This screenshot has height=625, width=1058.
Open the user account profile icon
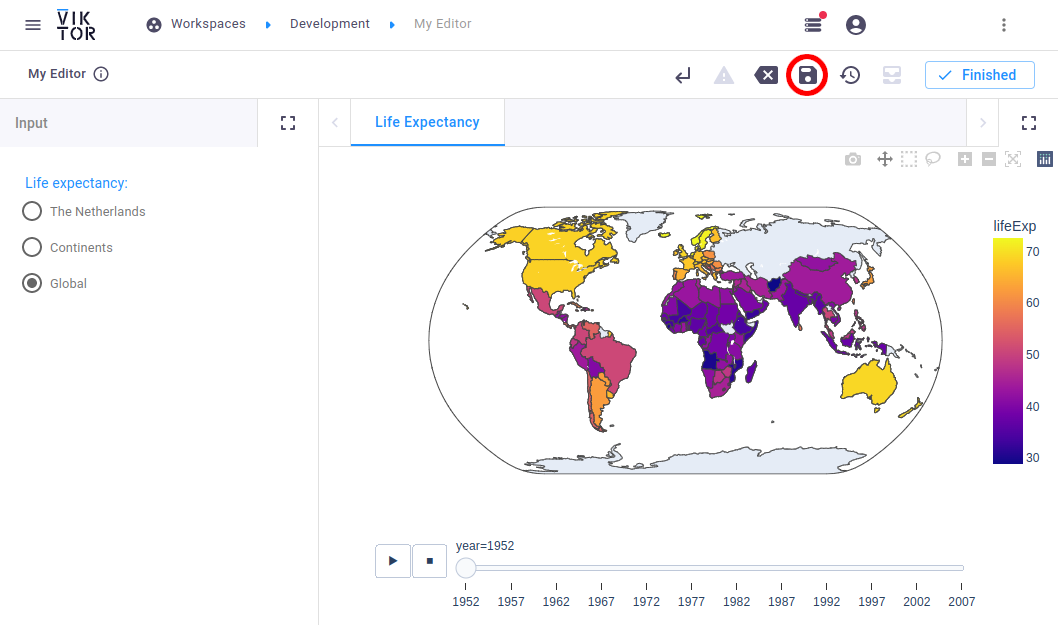click(x=856, y=25)
